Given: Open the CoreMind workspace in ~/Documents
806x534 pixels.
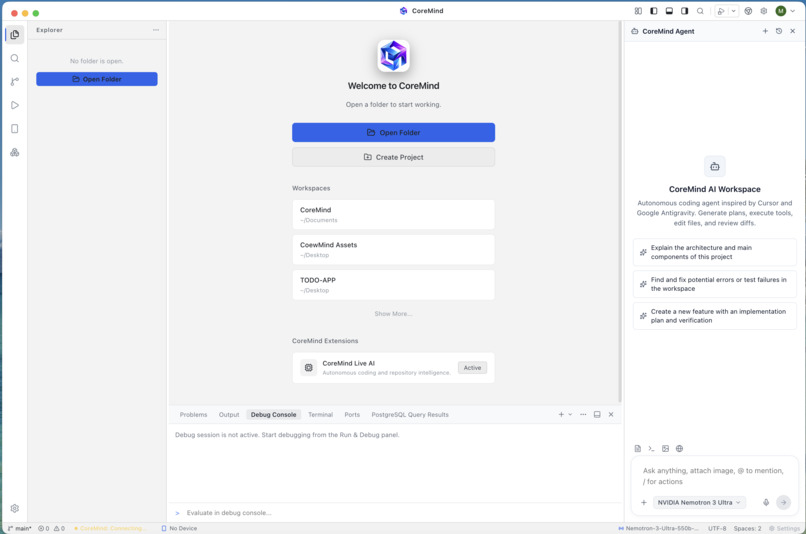Looking at the screenshot, I should pos(393,214).
